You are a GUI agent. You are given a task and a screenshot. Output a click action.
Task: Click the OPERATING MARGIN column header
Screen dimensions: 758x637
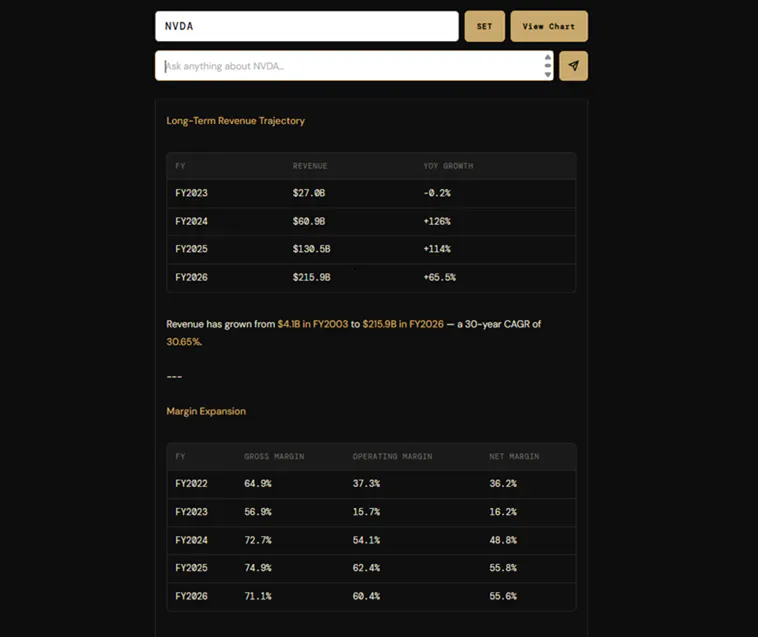(393, 456)
